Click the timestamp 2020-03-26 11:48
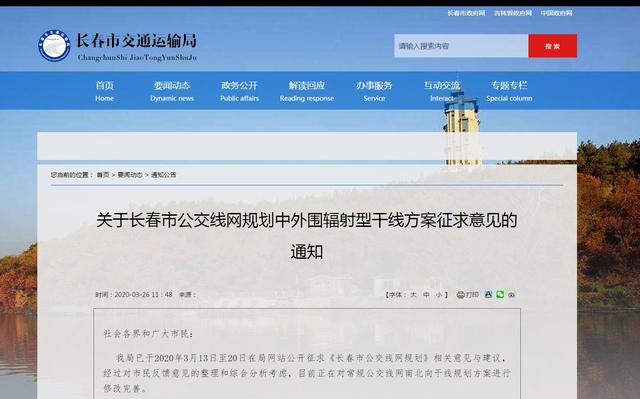 click(x=143, y=295)
